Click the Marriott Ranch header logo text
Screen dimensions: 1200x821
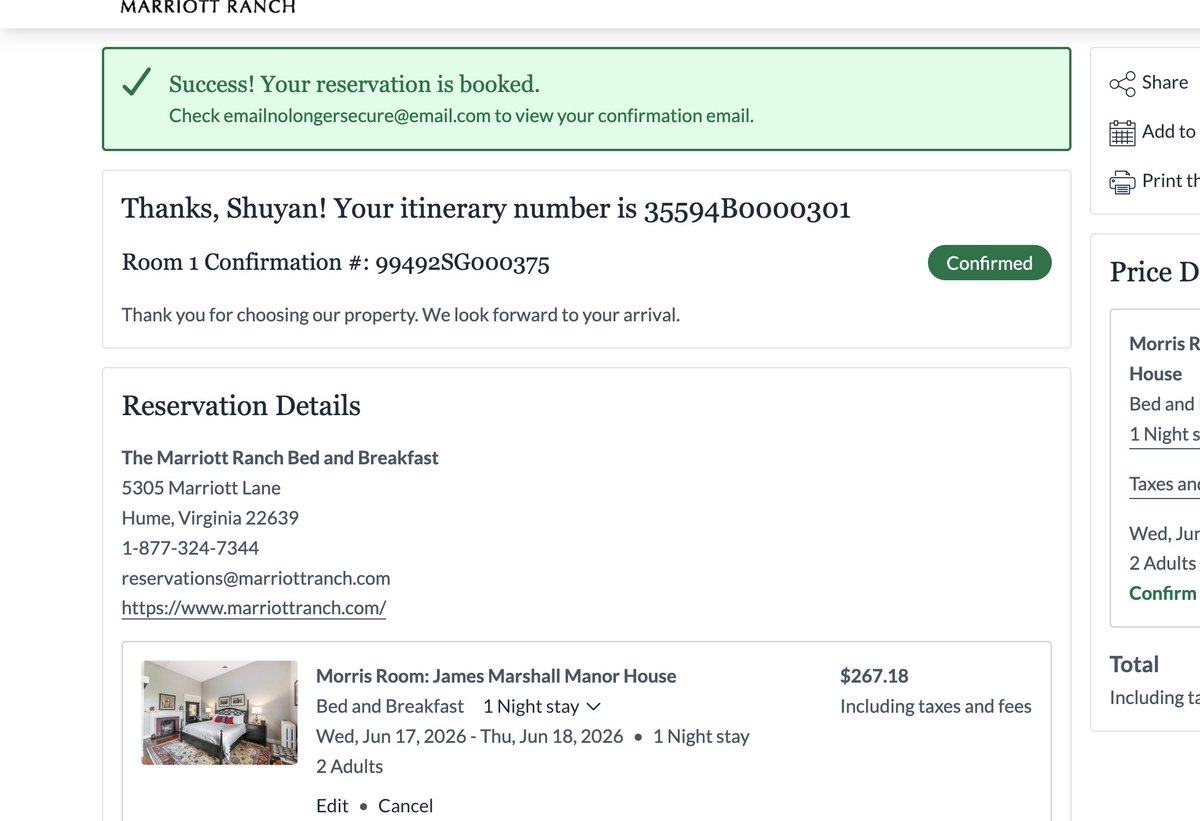coord(208,7)
